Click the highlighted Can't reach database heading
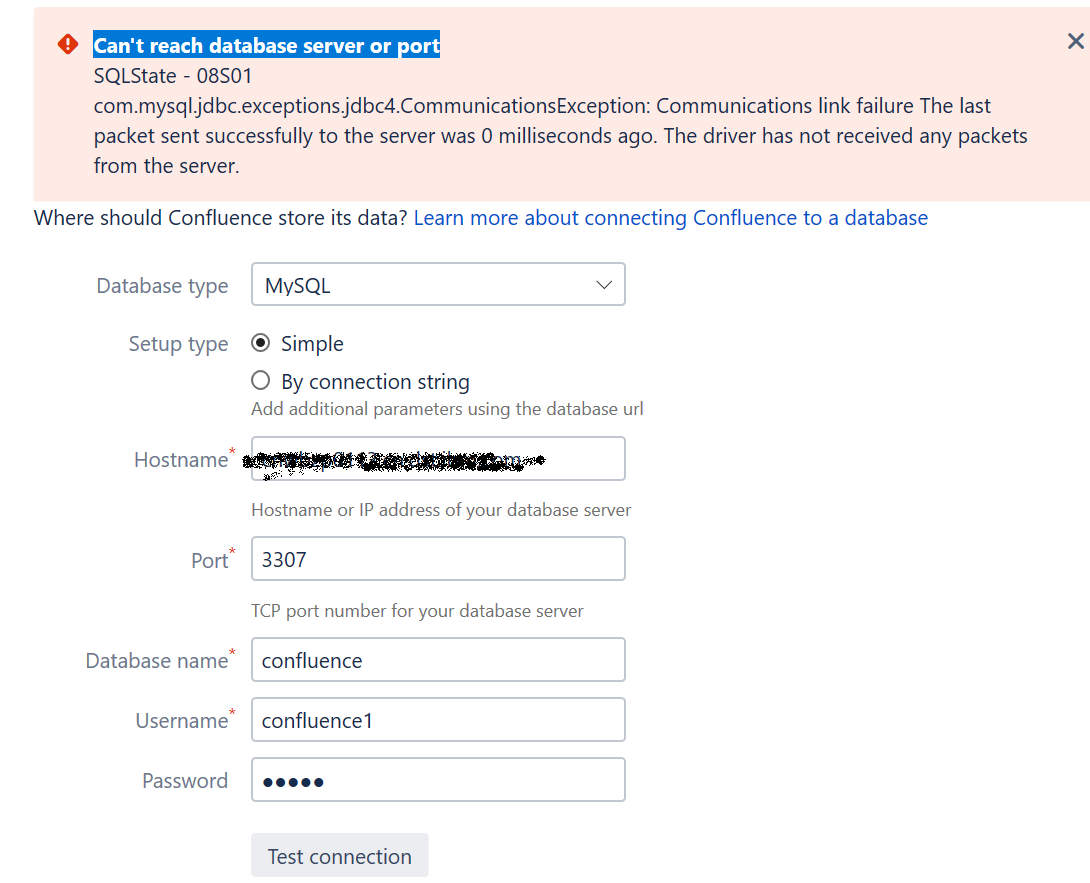This screenshot has width=1090, height=883. (x=267, y=45)
